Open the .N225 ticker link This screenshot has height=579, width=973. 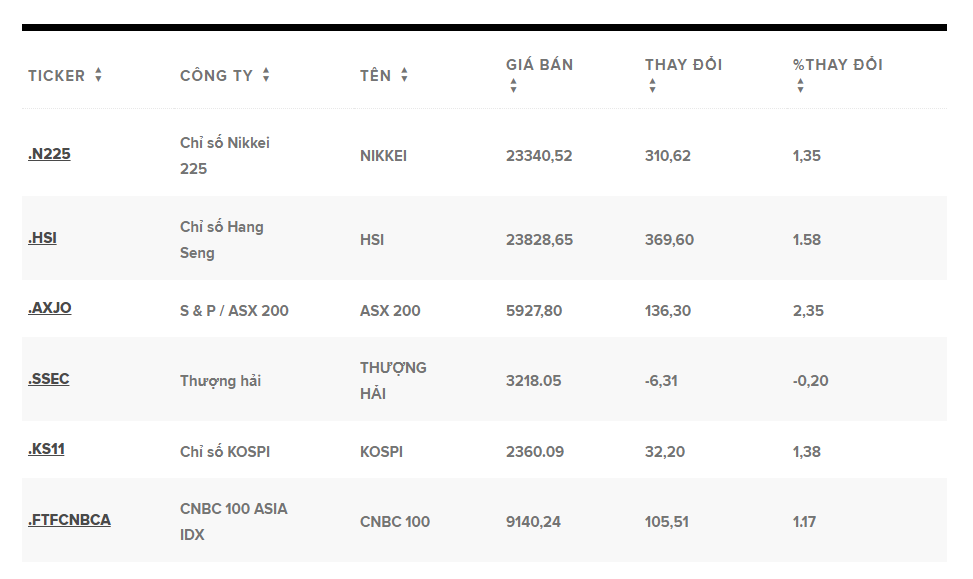[x=49, y=154]
